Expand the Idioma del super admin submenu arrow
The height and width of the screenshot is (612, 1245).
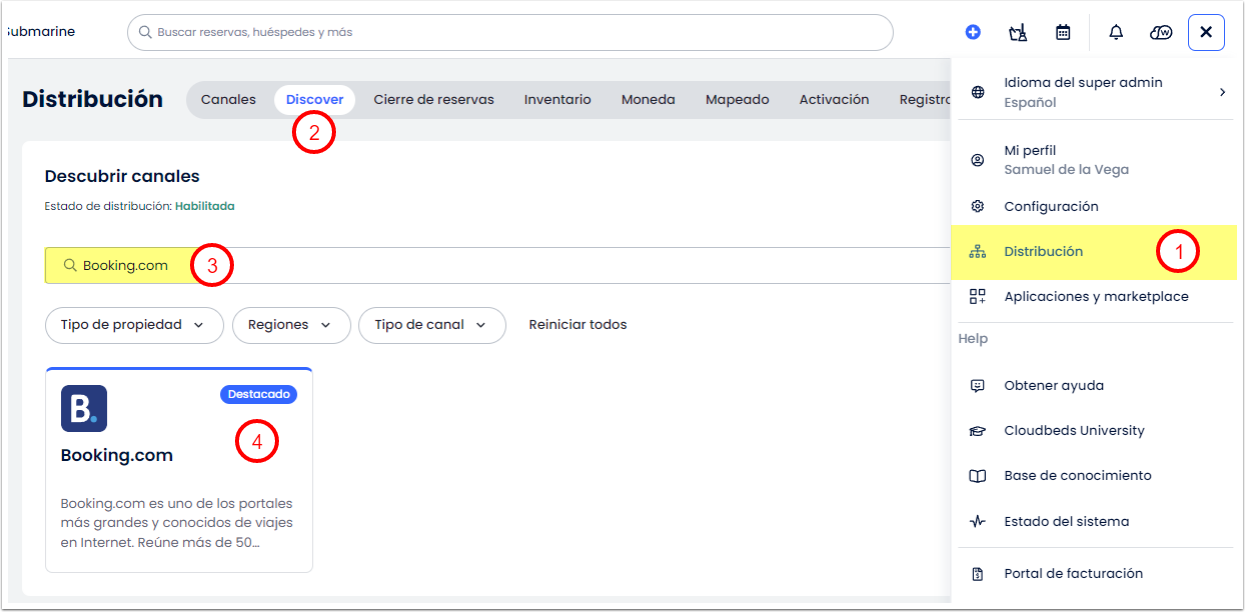[x=1222, y=92]
